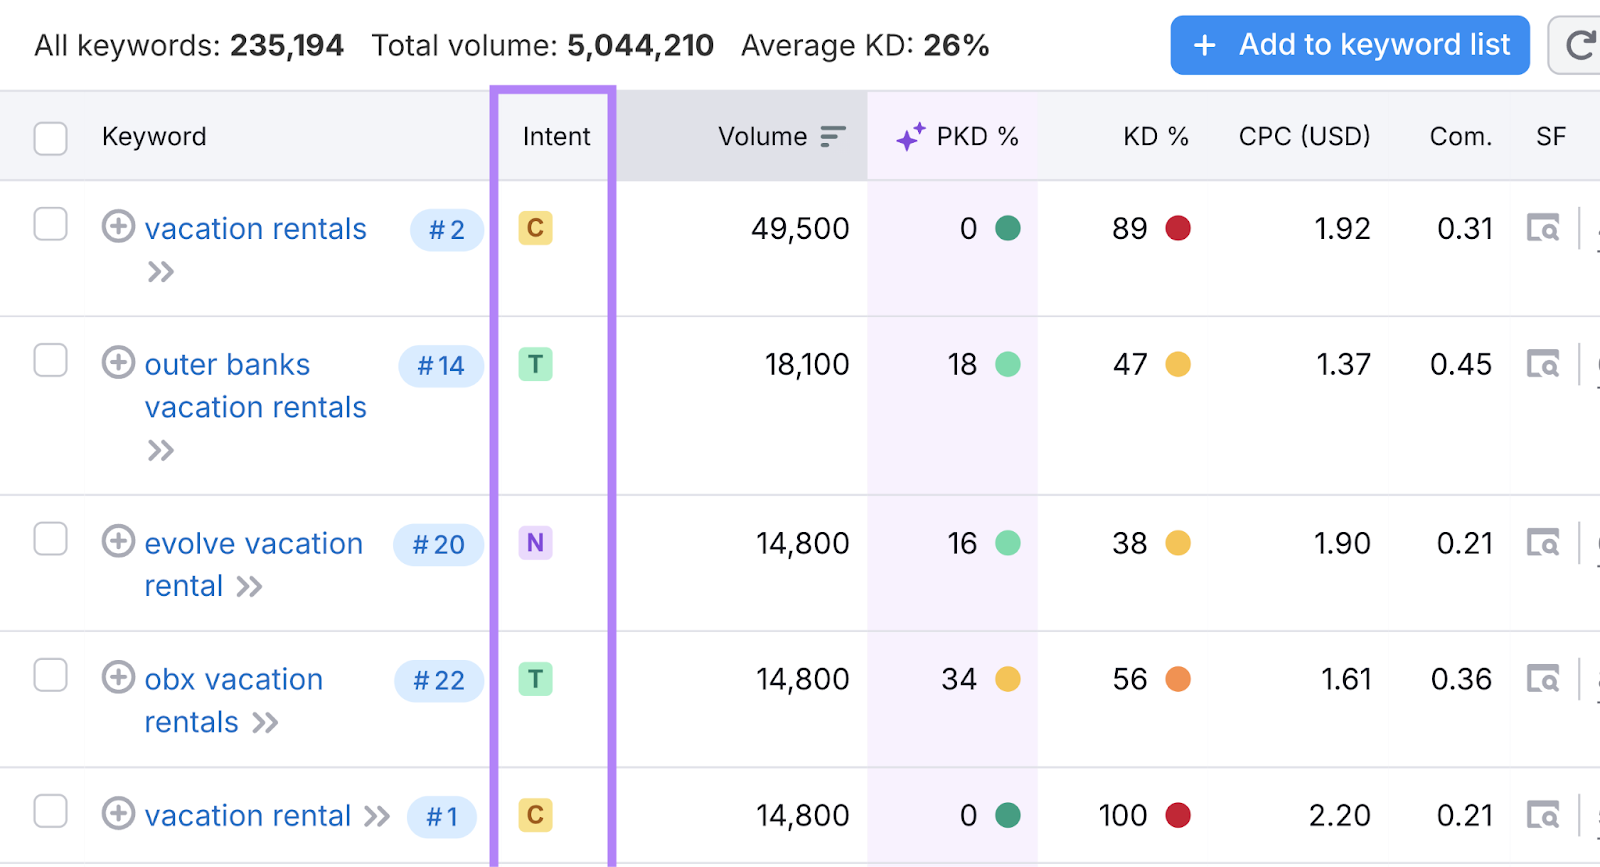Click Add to keyword list button
Viewport: 1600px width, 867px height.
point(1350,45)
